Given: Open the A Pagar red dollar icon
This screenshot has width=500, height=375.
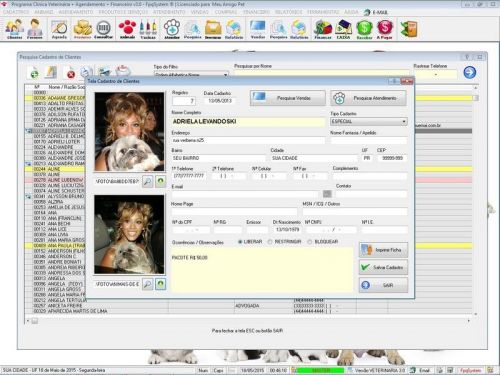Looking at the screenshot, I should [384, 29].
